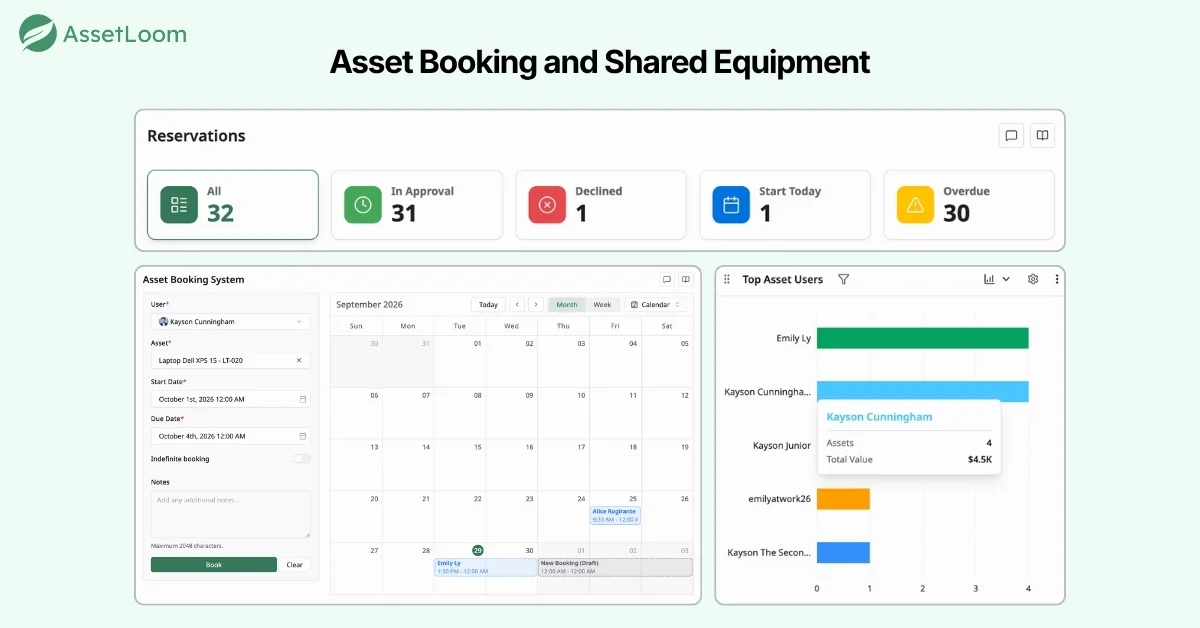Click the green list icon on All card

179,205
